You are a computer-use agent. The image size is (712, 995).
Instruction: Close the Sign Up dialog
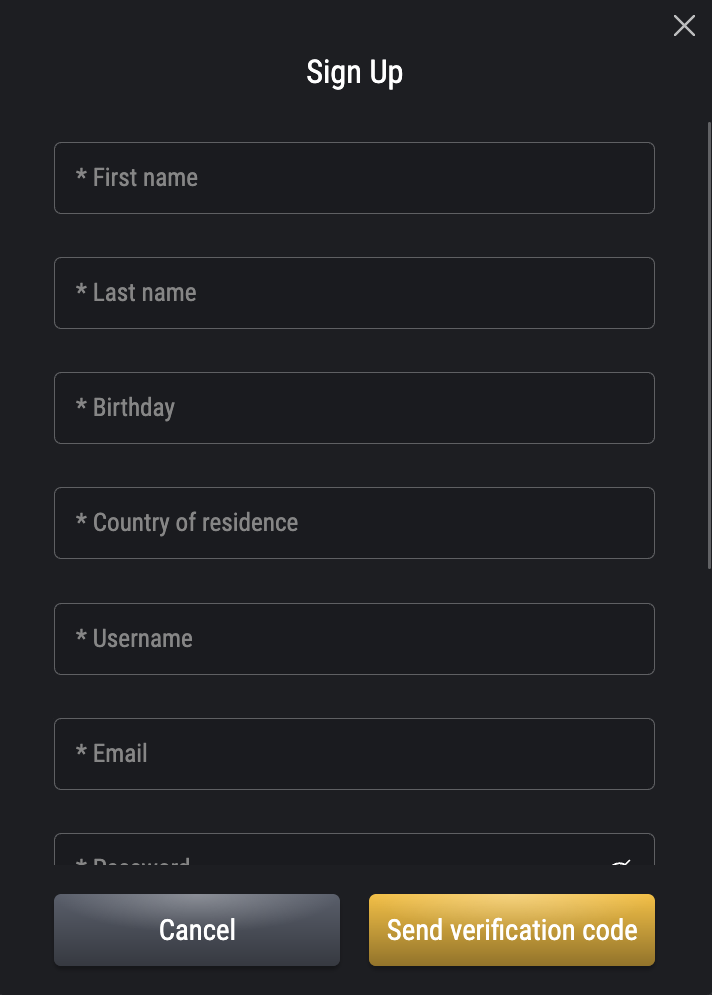pos(684,26)
